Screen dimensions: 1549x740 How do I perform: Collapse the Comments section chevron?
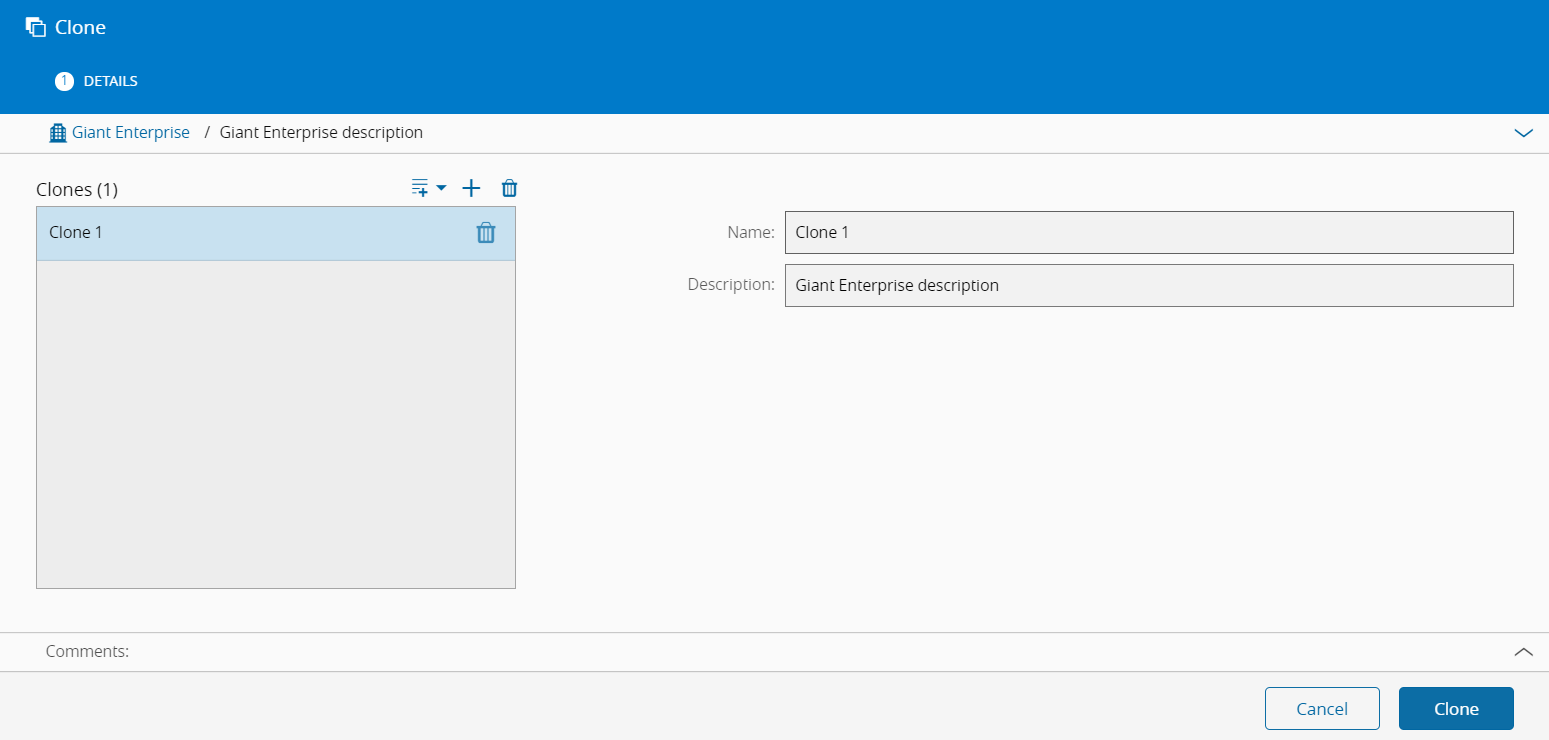[1523, 651]
